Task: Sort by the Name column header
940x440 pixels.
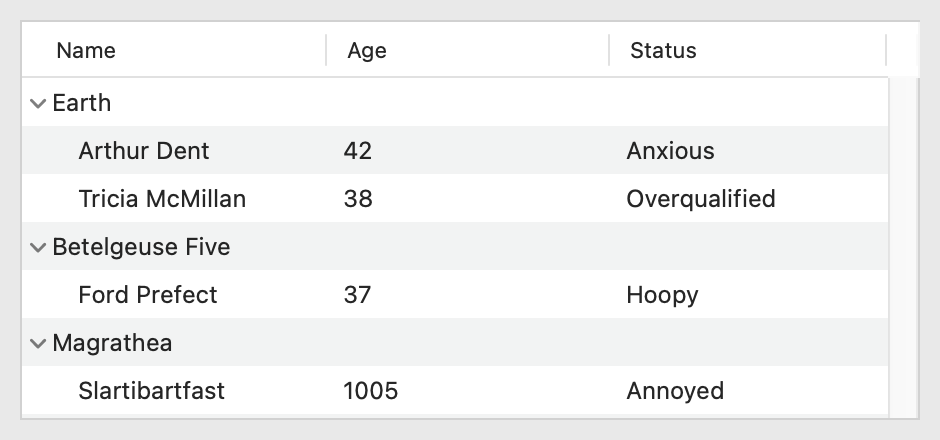Action: tap(86, 50)
